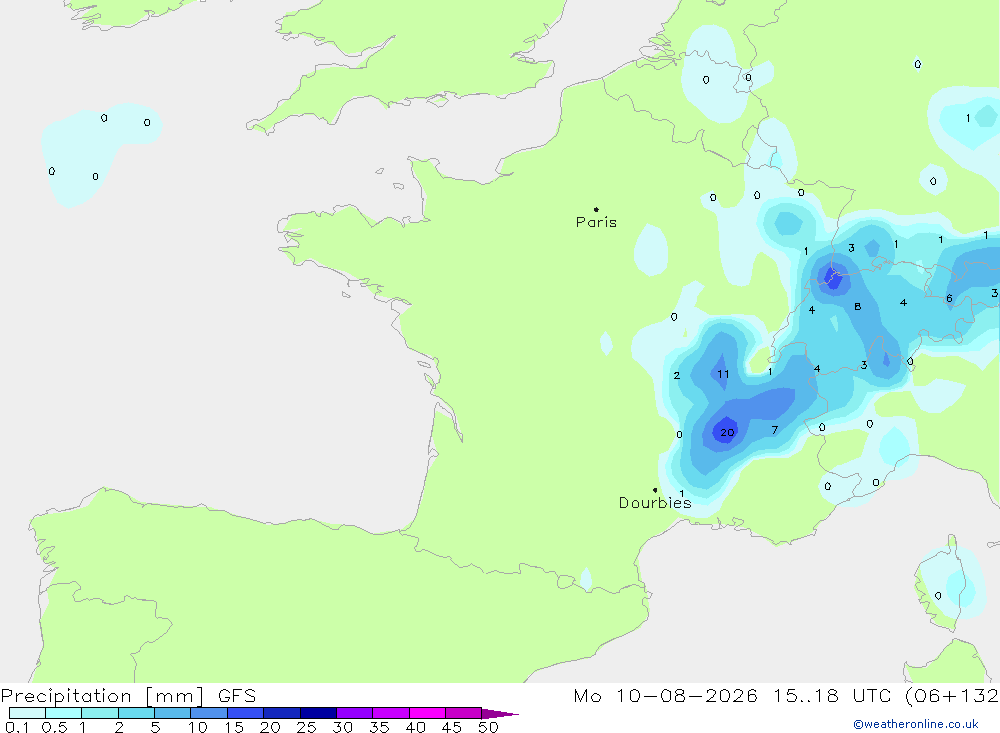Select the Dourbies location dot marker
1000x733 pixels.
tap(655, 490)
